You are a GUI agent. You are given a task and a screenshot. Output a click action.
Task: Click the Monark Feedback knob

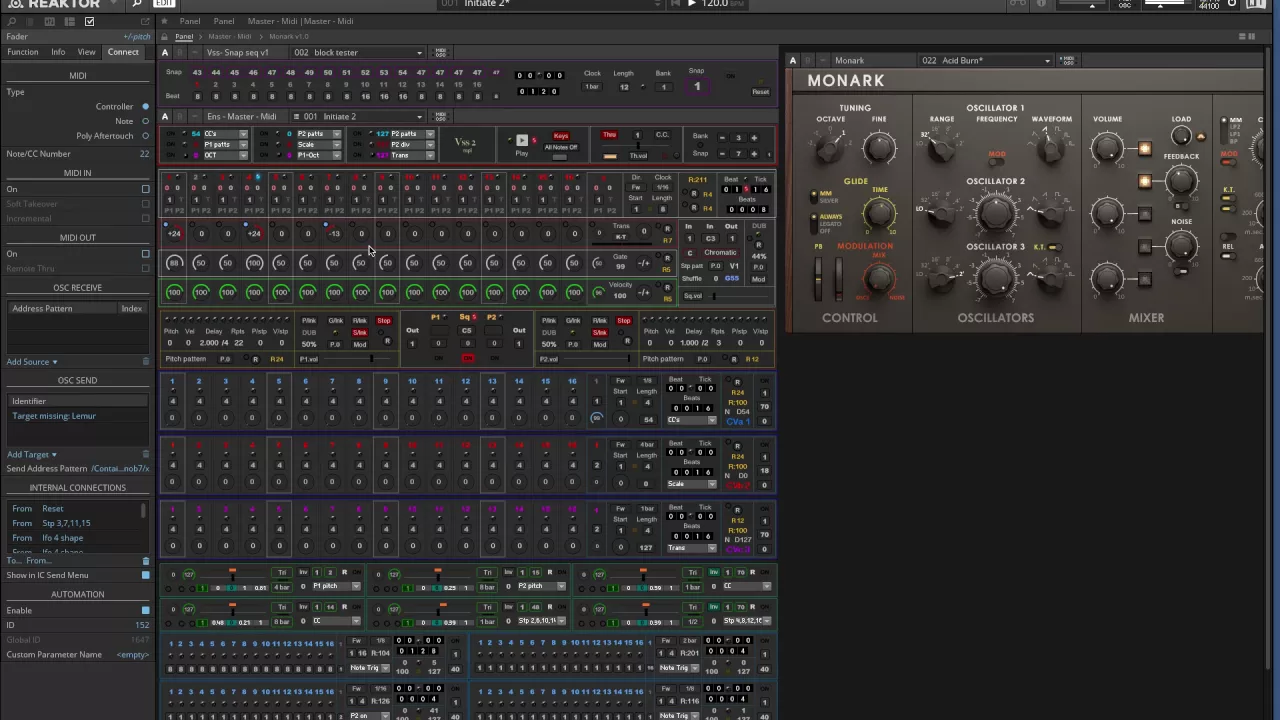coord(1181,181)
